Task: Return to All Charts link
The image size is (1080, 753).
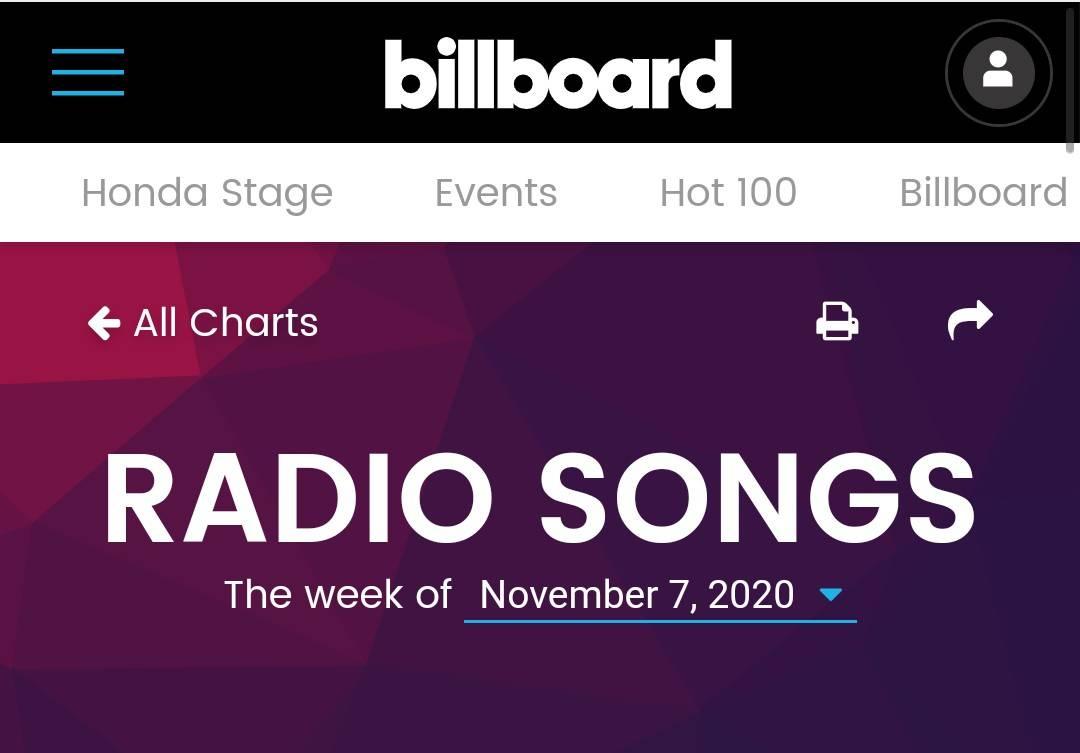Action: tap(202, 322)
